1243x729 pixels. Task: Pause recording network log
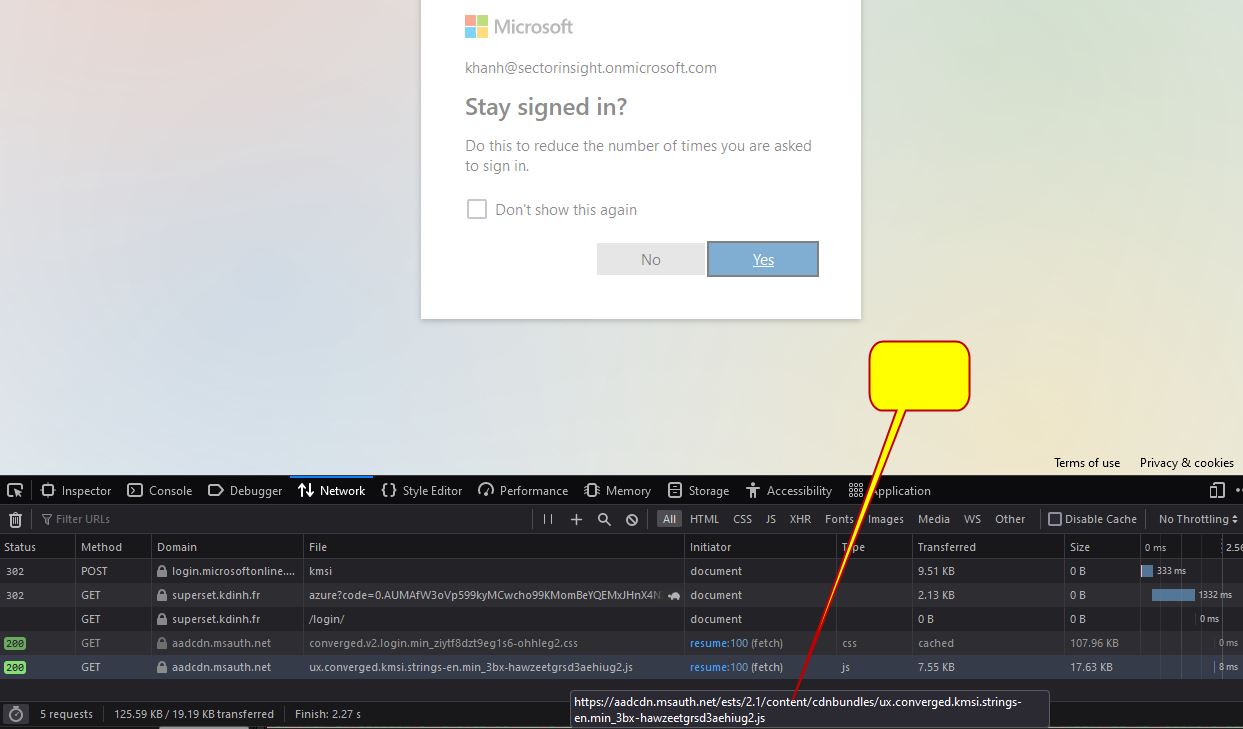click(548, 519)
